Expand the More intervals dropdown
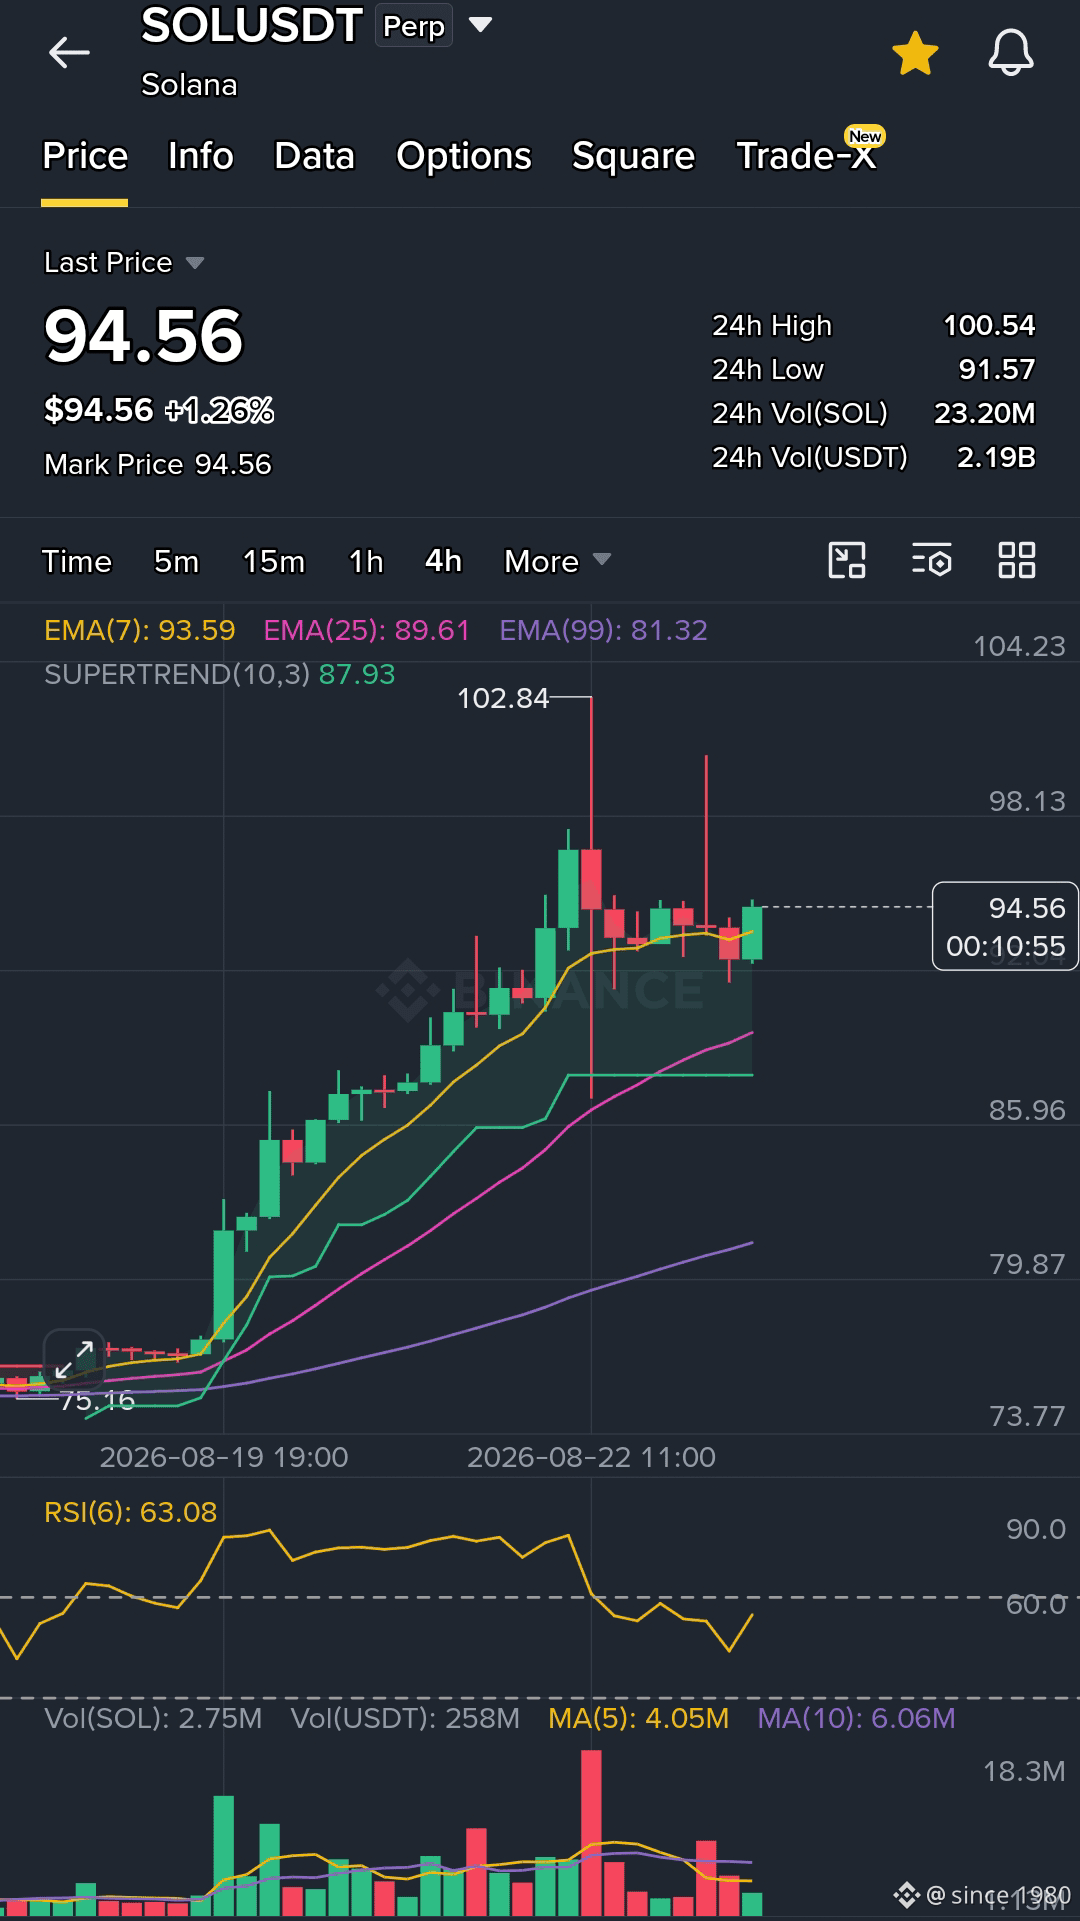The height and width of the screenshot is (1921, 1080). tap(557, 562)
